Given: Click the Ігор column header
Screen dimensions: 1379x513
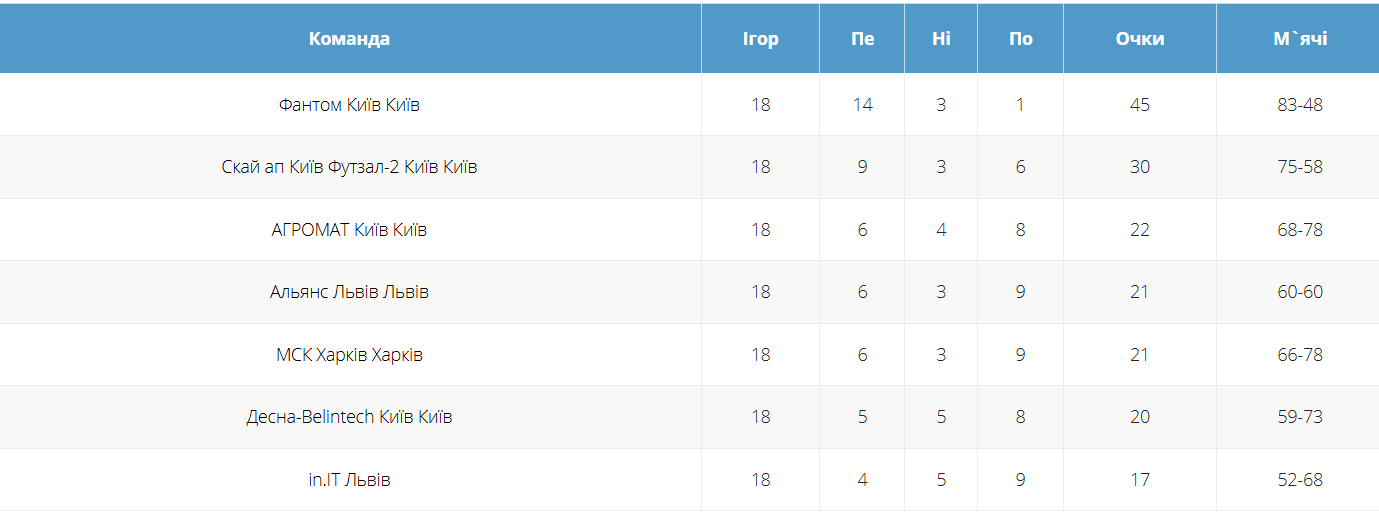Looking at the screenshot, I should [x=760, y=39].
